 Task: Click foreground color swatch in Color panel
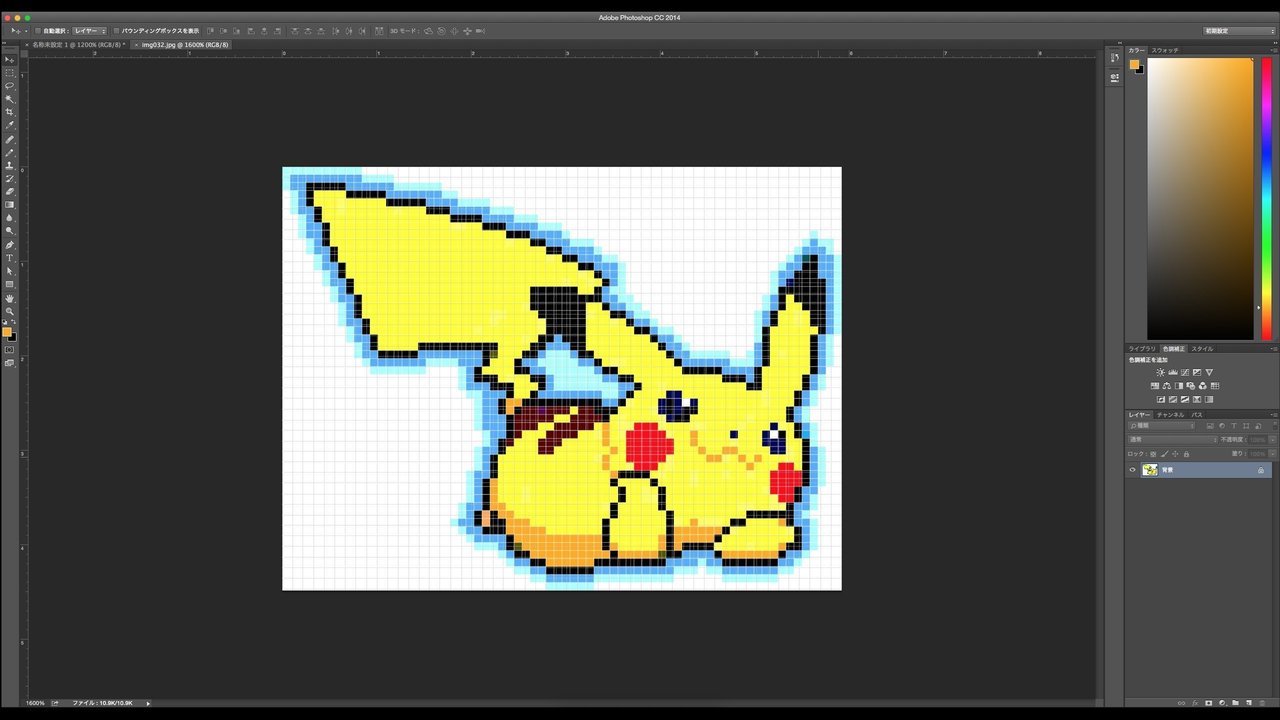tap(1135, 65)
